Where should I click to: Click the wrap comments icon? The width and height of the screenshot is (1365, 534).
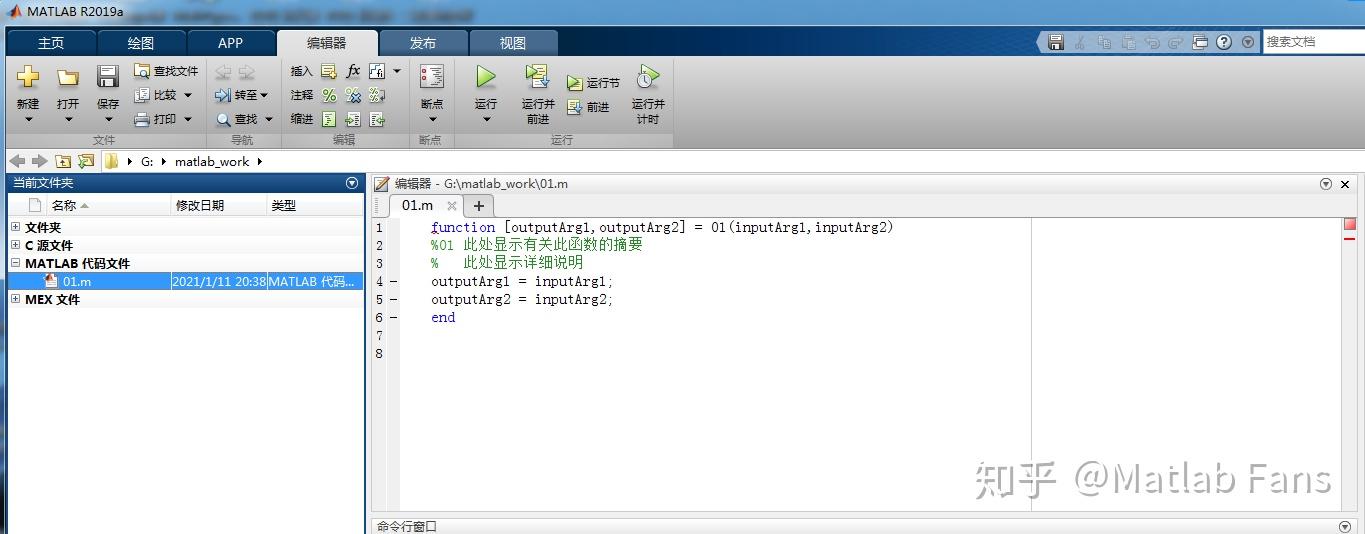coord(377,95)
